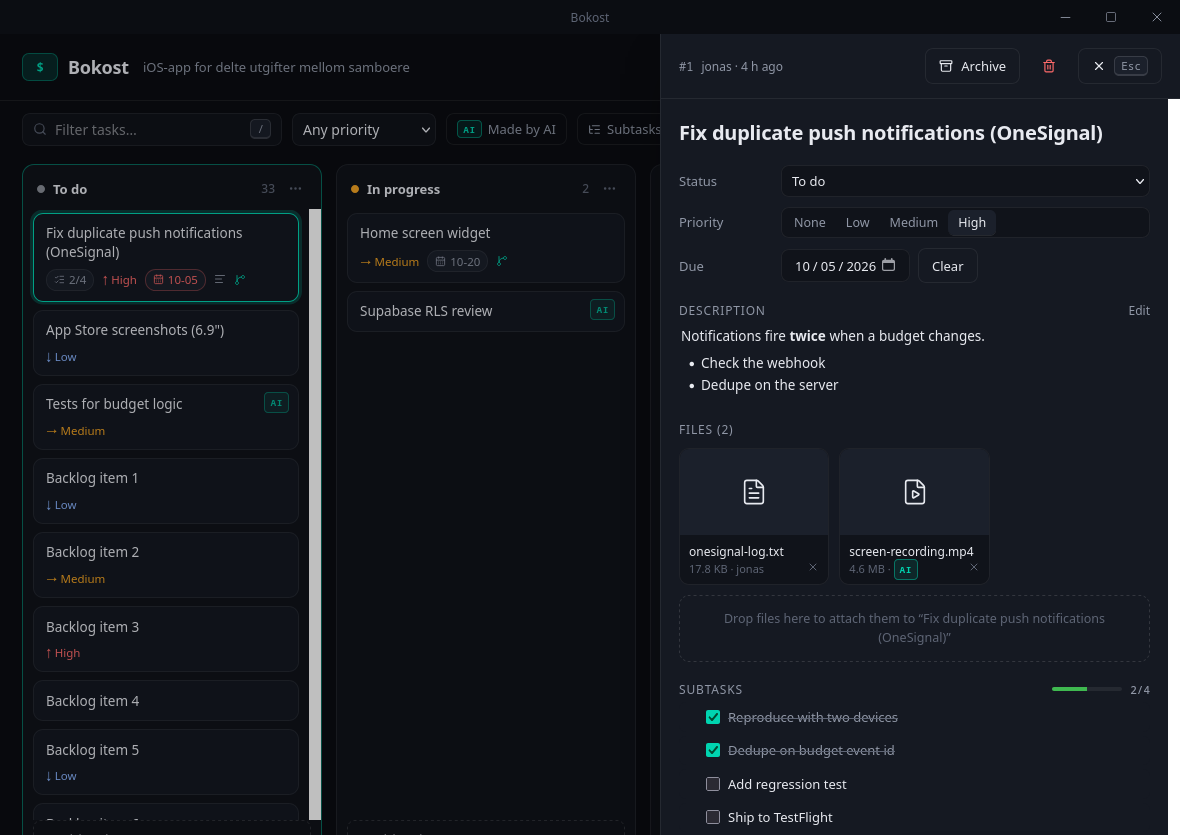Click the git branch icon on first card
The height and width of the screenshot is (835, 1180).
(x=240, y=279)
